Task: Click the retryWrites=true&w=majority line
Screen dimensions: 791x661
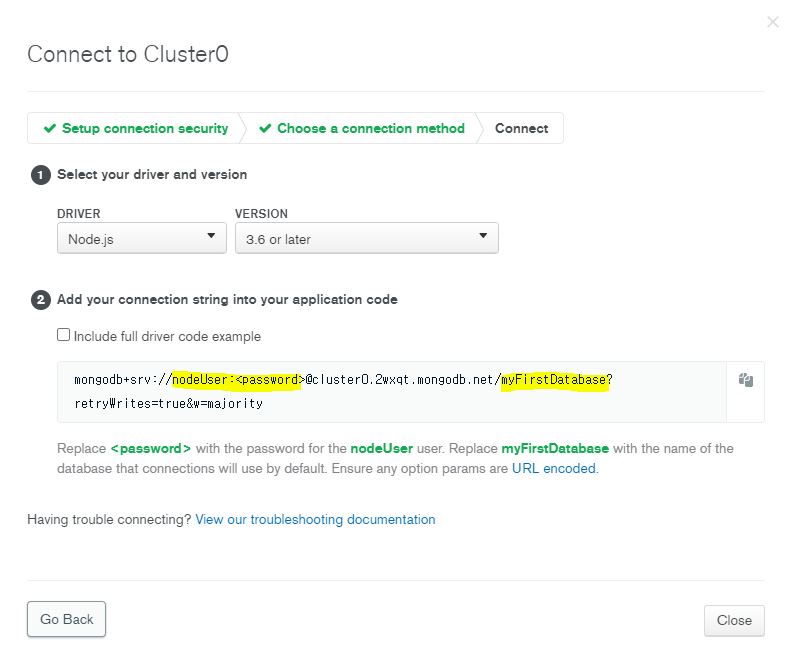Action: (168, 404)
